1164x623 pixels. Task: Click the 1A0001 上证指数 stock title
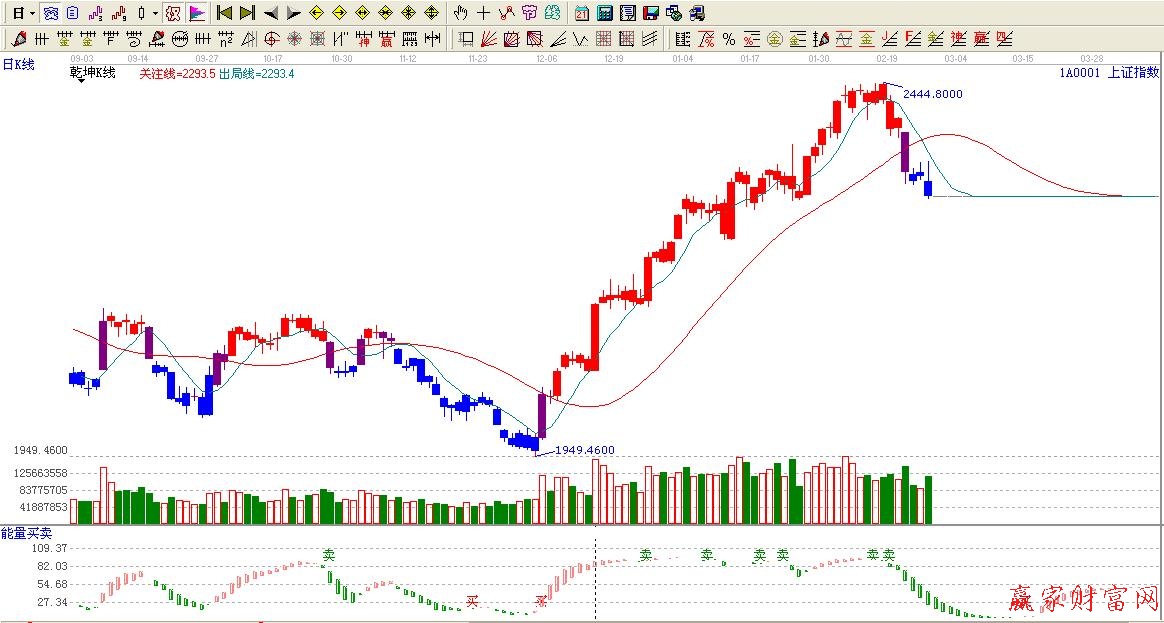(x=1109, y=72)
